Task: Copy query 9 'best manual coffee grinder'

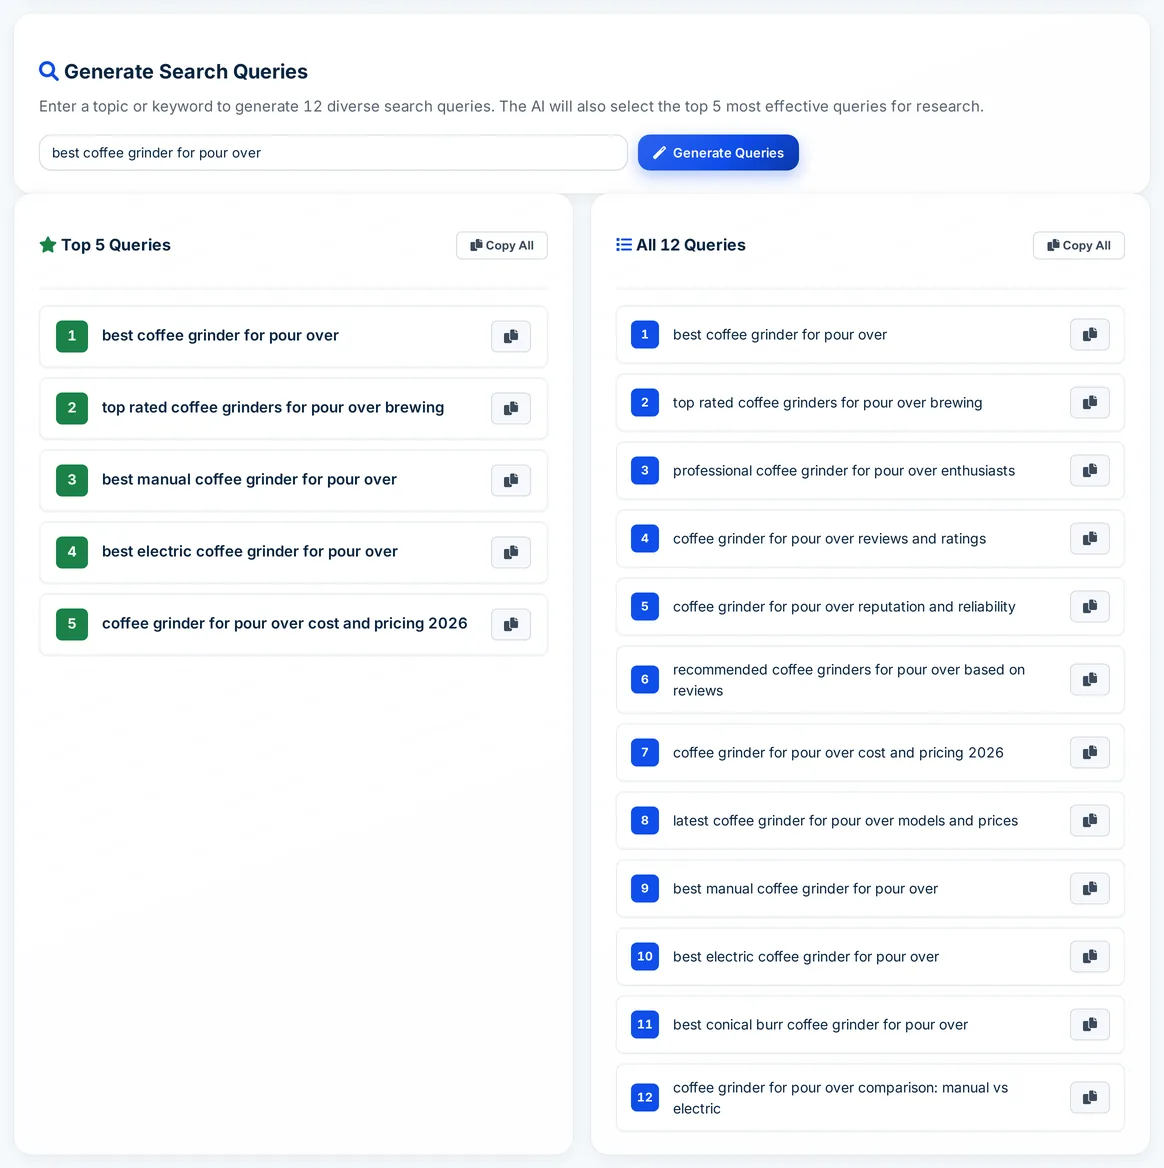Action: [1090, 889]
